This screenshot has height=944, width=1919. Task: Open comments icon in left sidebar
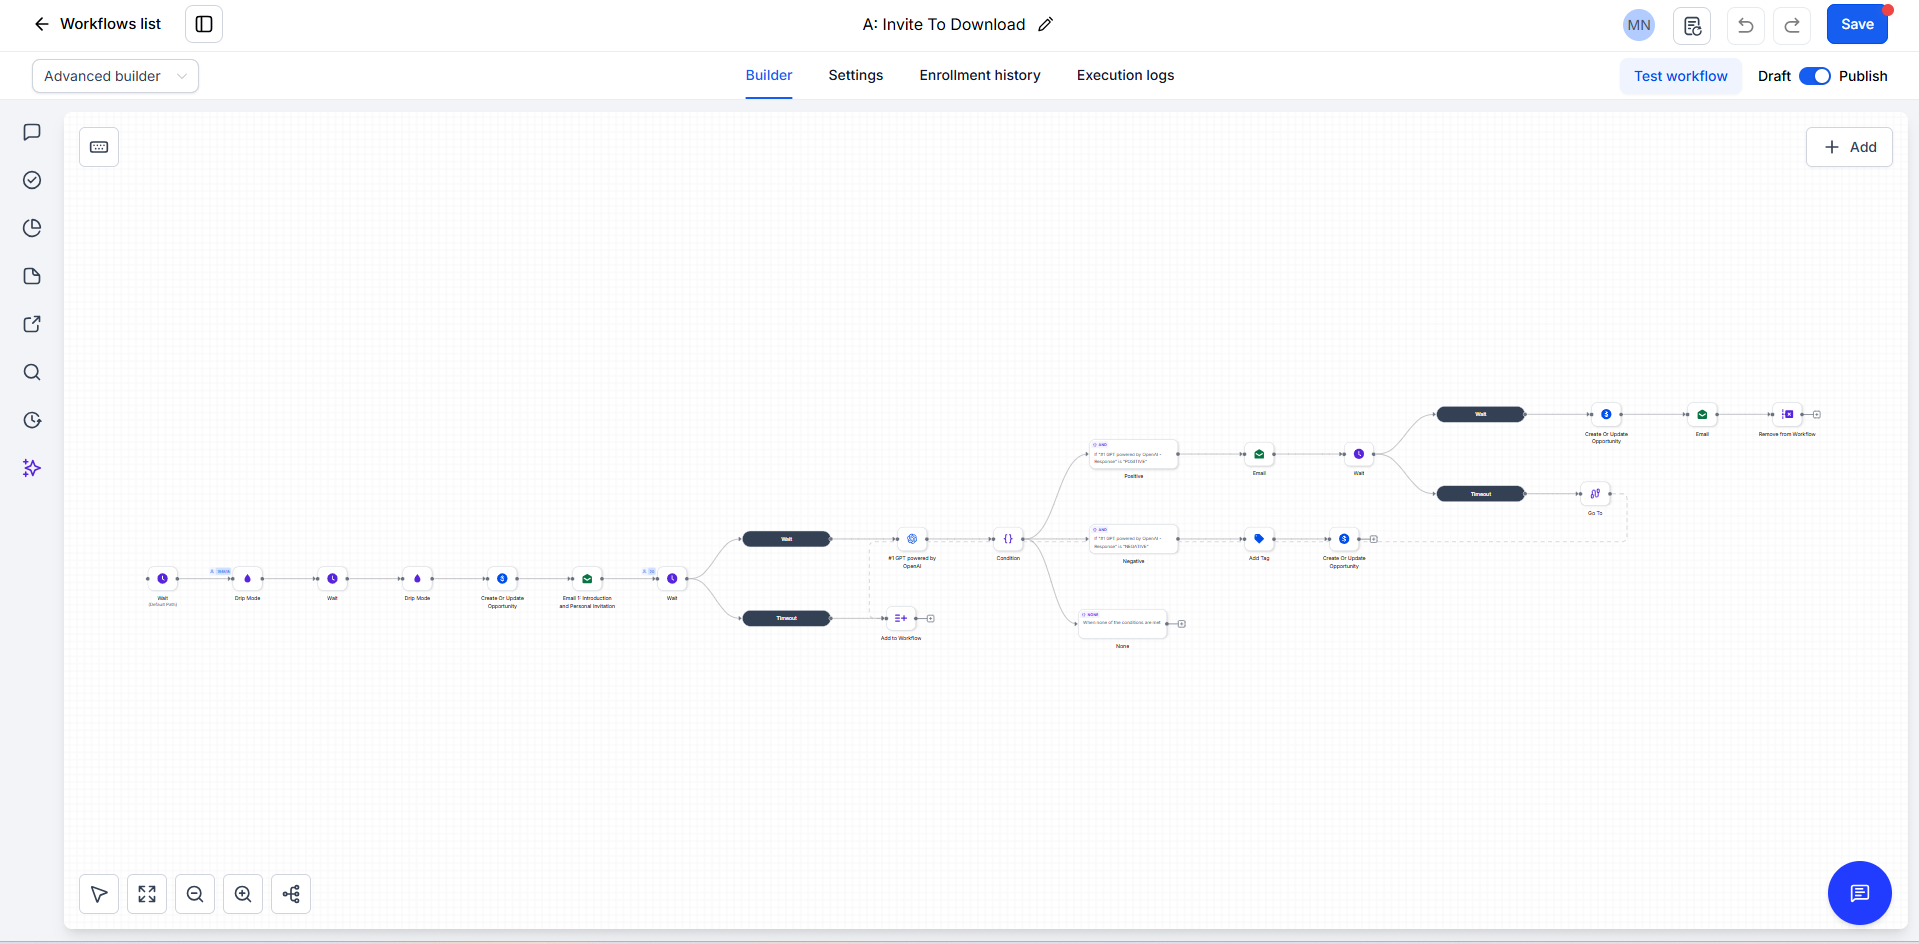point(32,132)
